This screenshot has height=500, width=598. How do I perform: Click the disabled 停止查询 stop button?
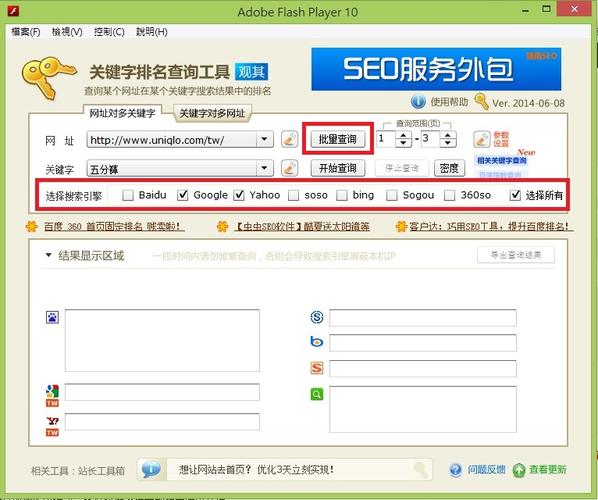[402, 168]
